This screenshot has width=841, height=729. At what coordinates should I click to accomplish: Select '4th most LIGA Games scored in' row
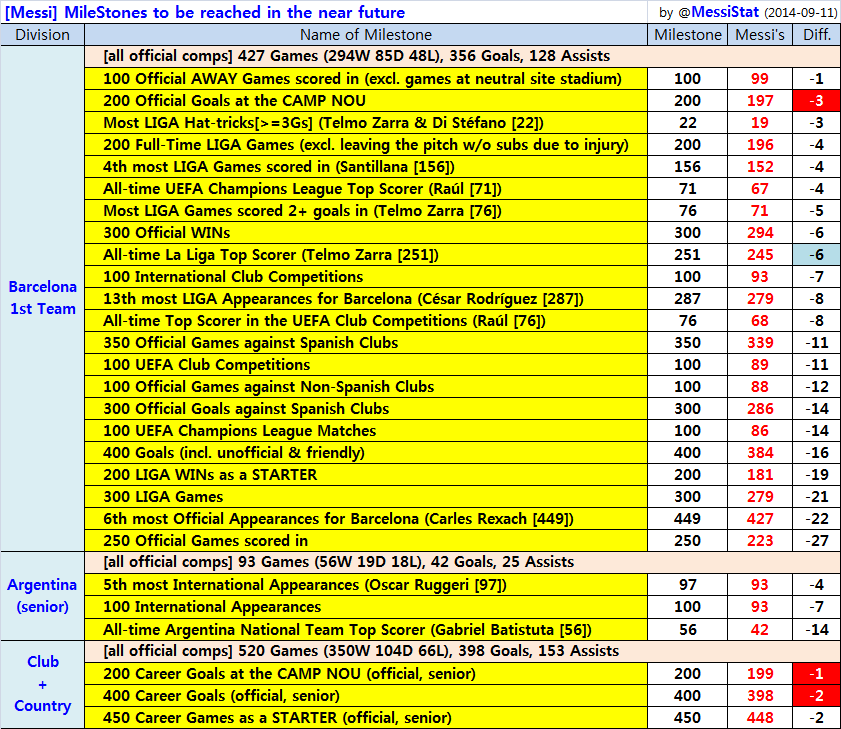click(366, 167)
